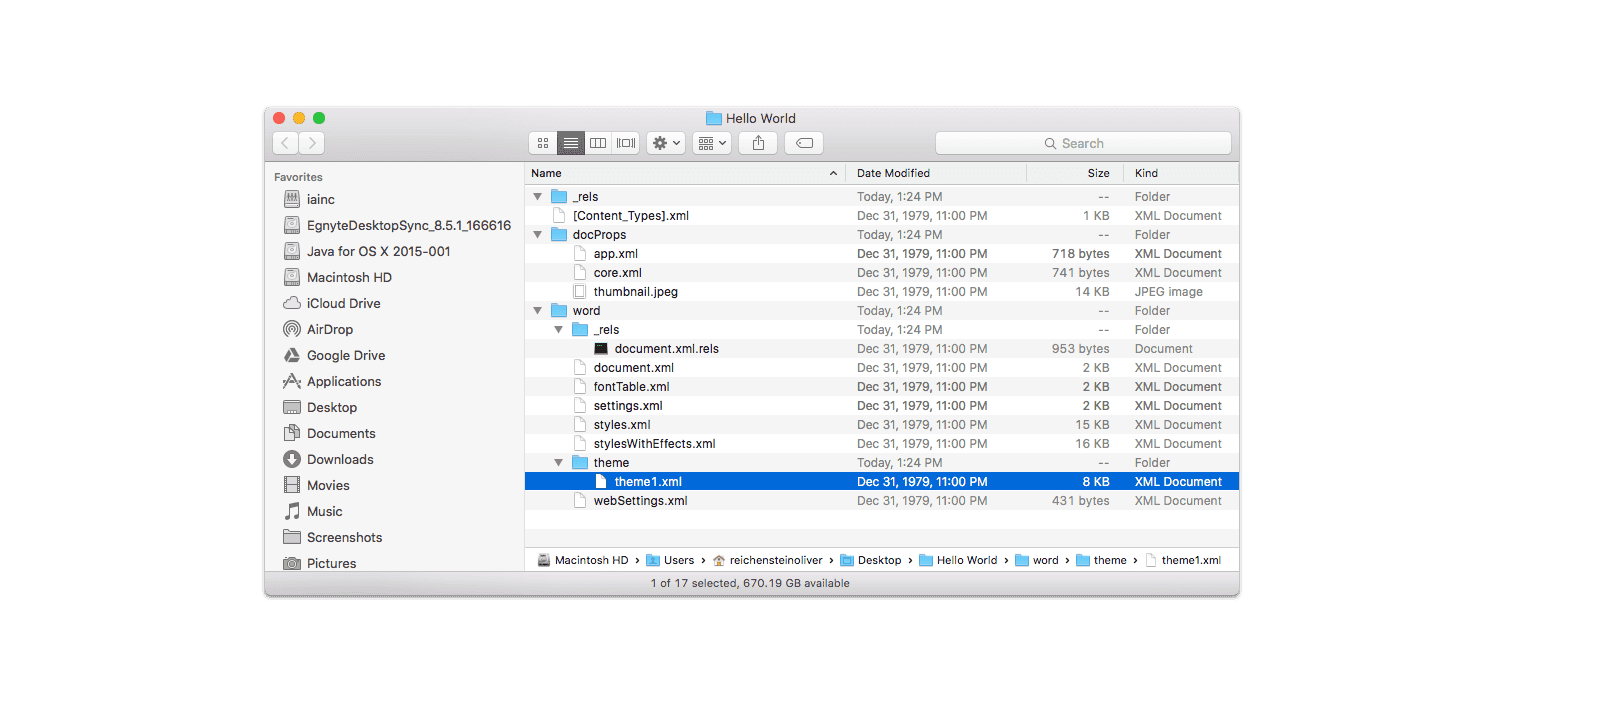Switch to column view in toolbar
The image size is (1600, 701).
tap(598, 143)
